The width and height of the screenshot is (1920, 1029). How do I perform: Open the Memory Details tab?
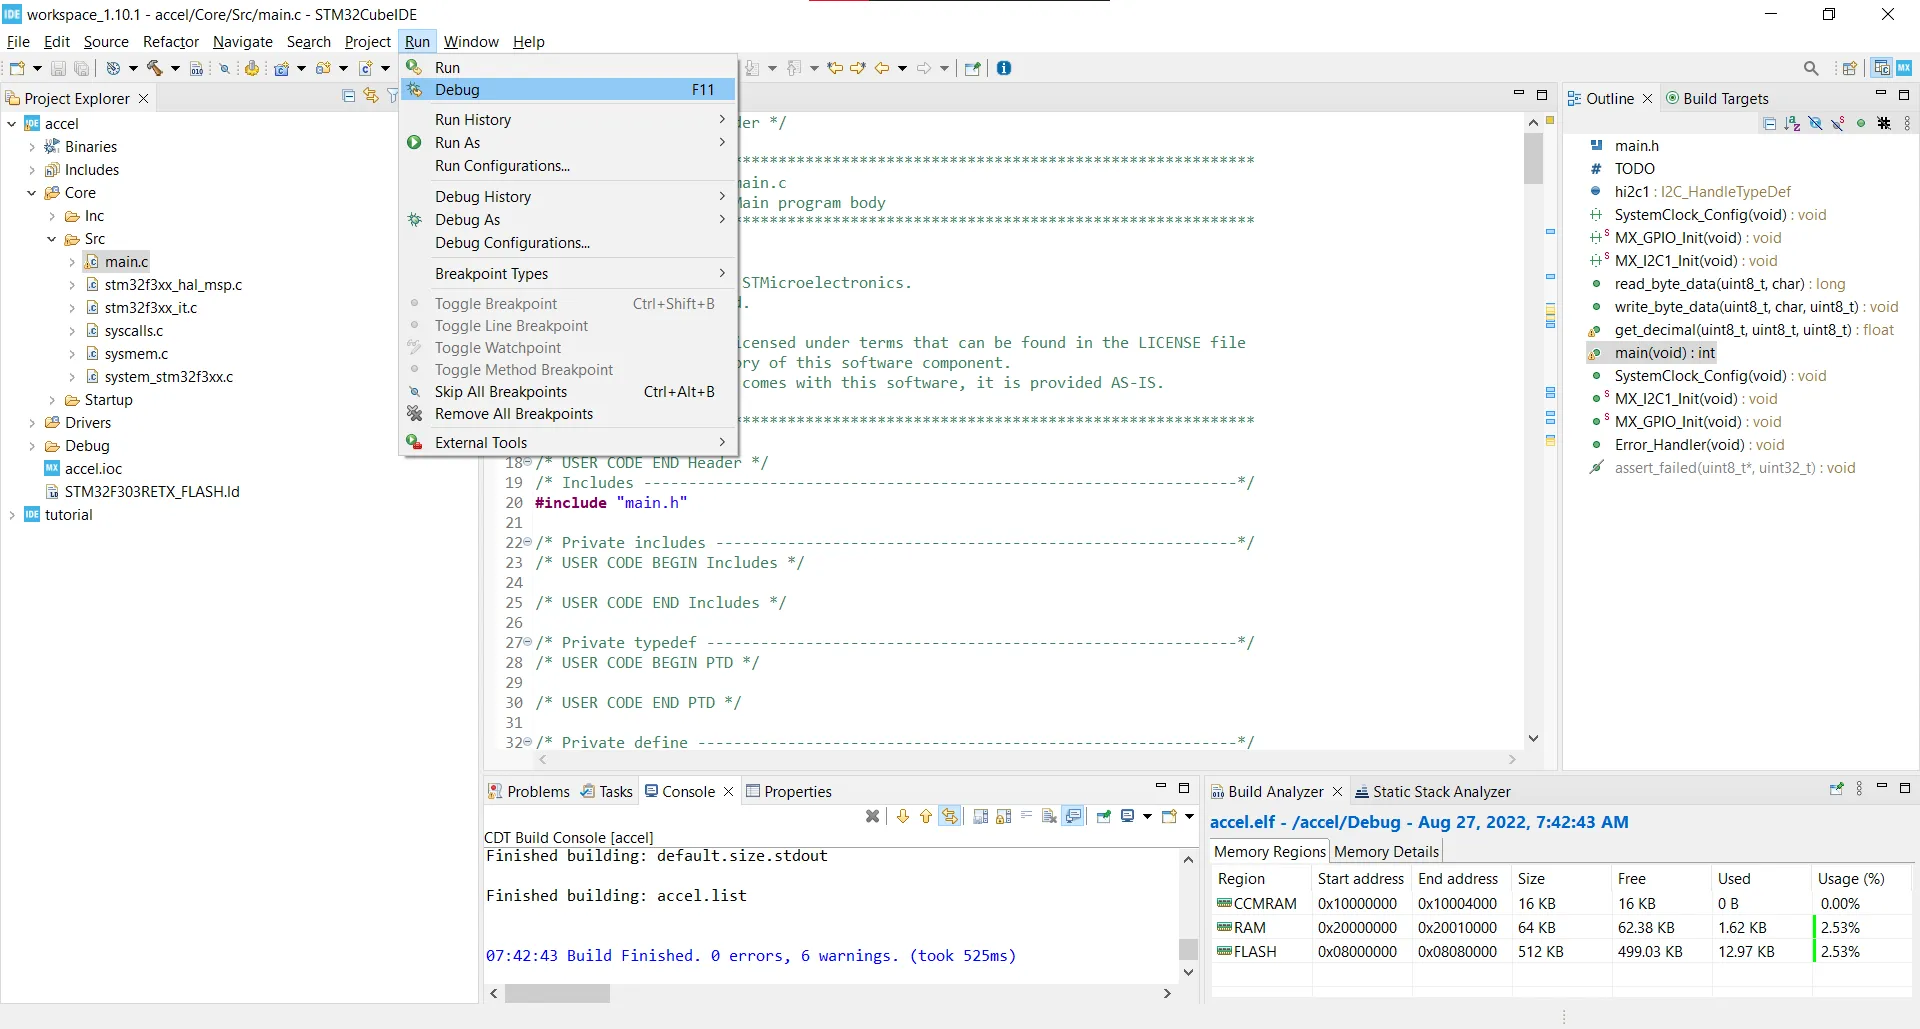(x=1386, y=852)
